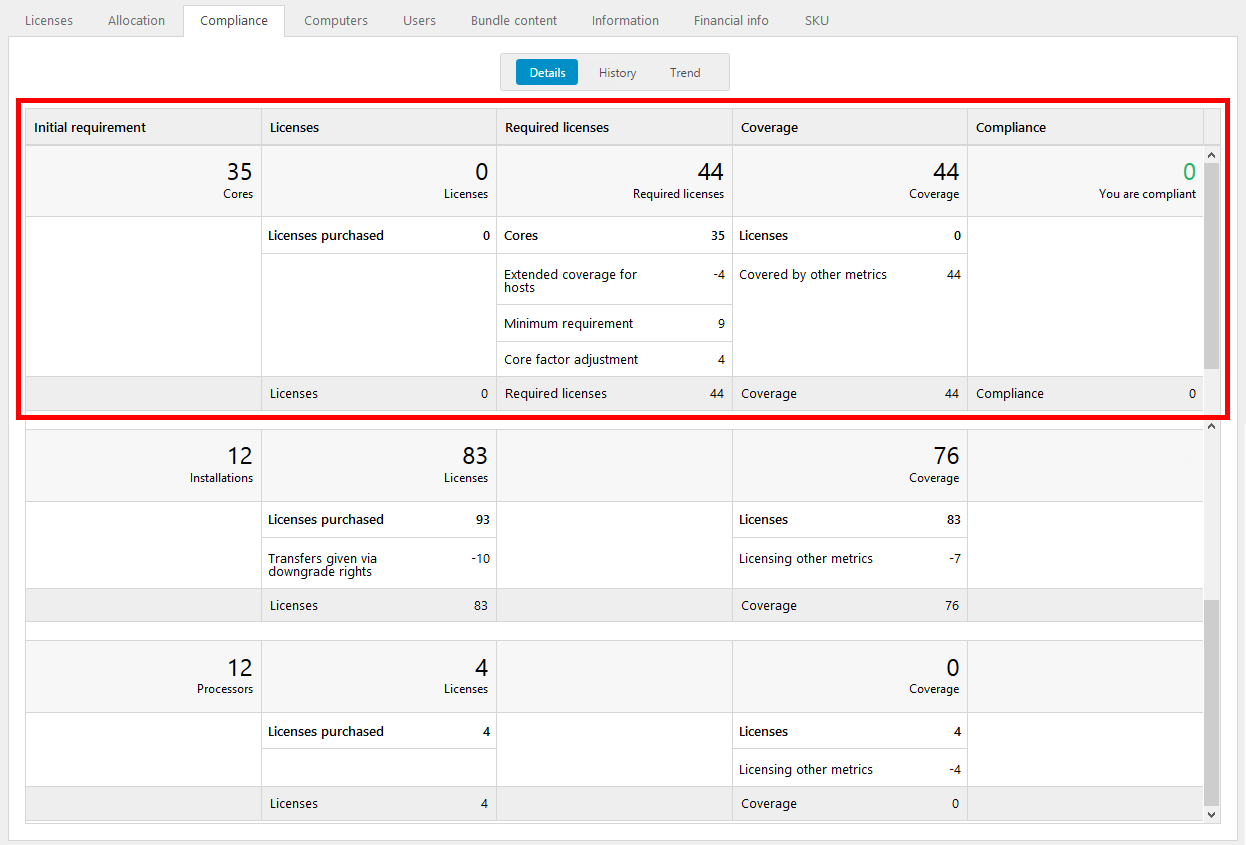
Task: Click the 'Compliance 0' total row
Action: 1085,393
